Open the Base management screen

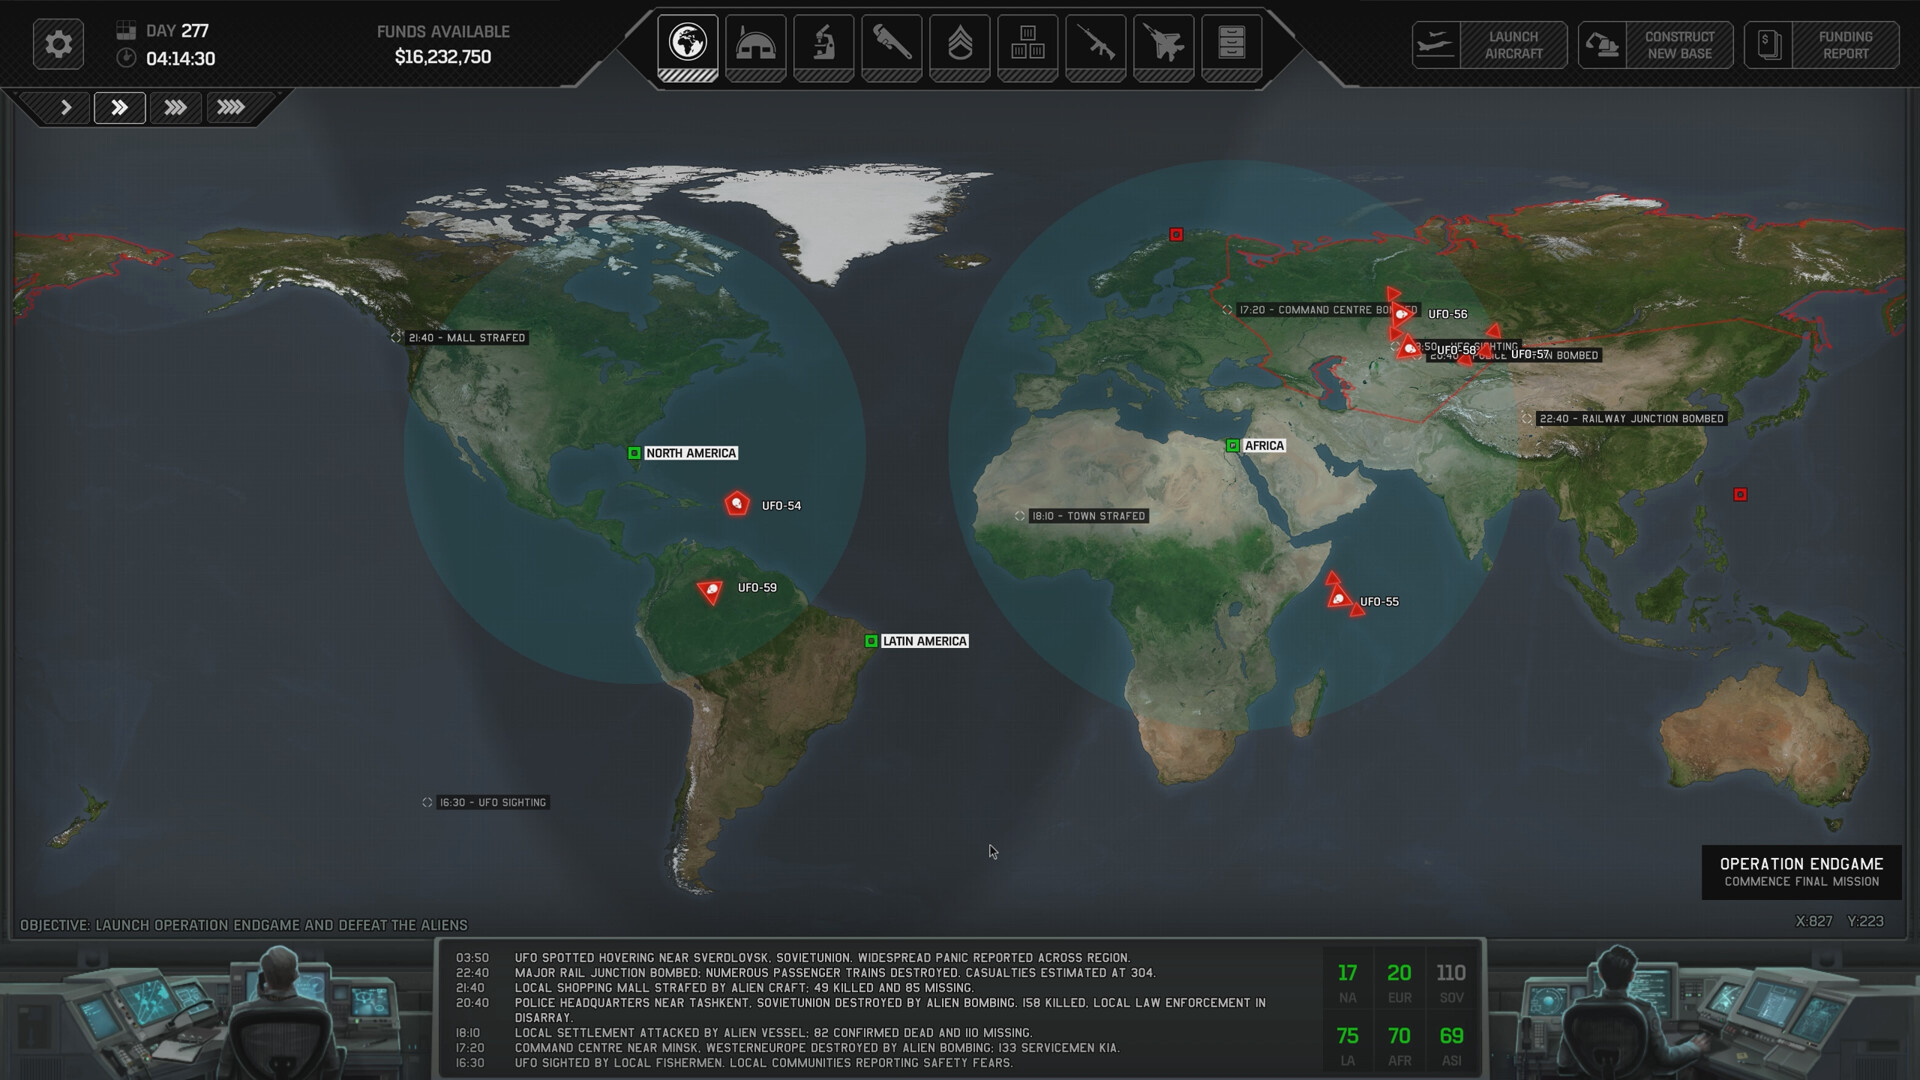[x=756, y=44]
